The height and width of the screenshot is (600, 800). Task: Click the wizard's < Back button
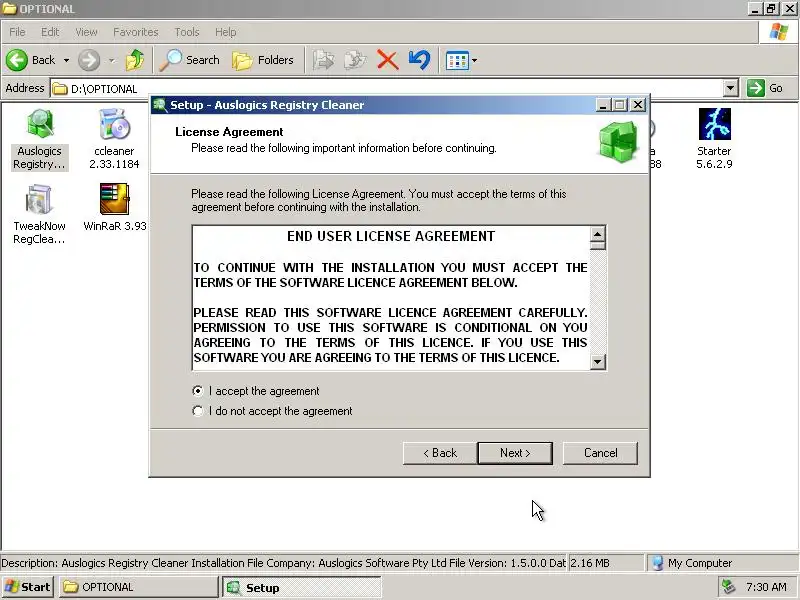pyautogui.click(x=440, y=453)
